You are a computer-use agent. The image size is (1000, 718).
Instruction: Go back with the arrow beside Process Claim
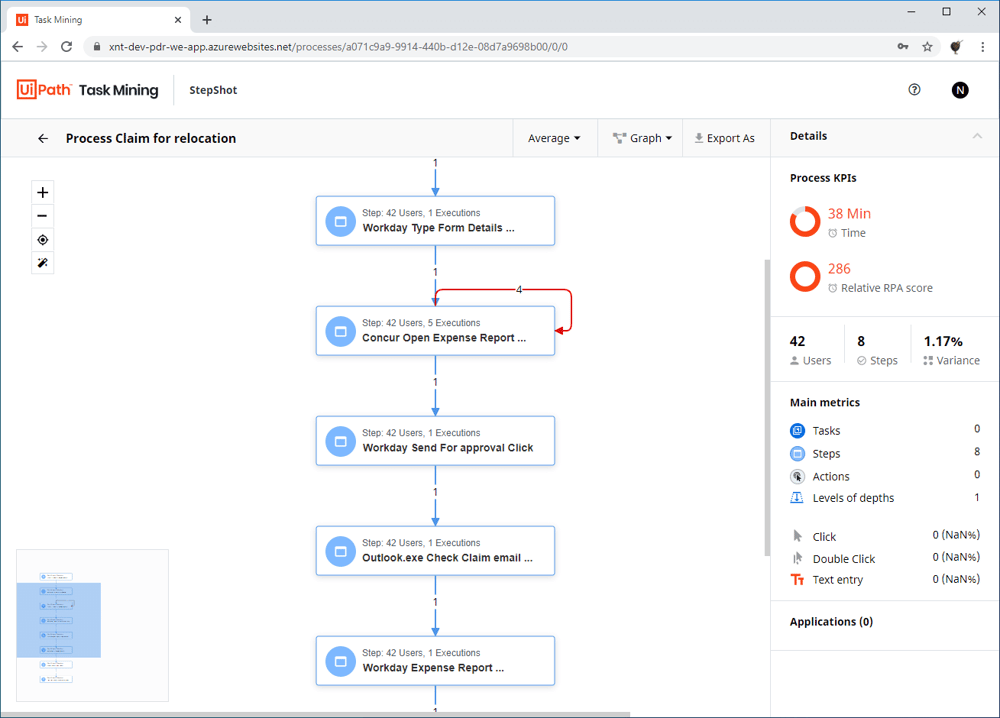coord(43,138)
